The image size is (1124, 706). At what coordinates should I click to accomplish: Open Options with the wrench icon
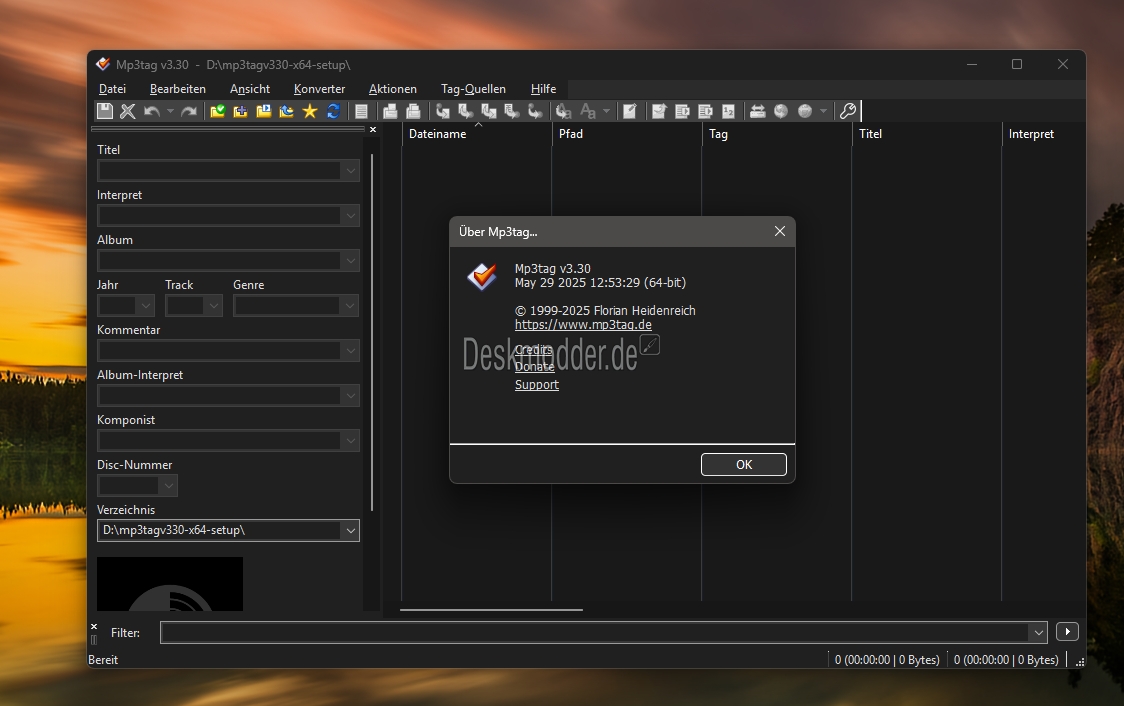pos(847,111)
